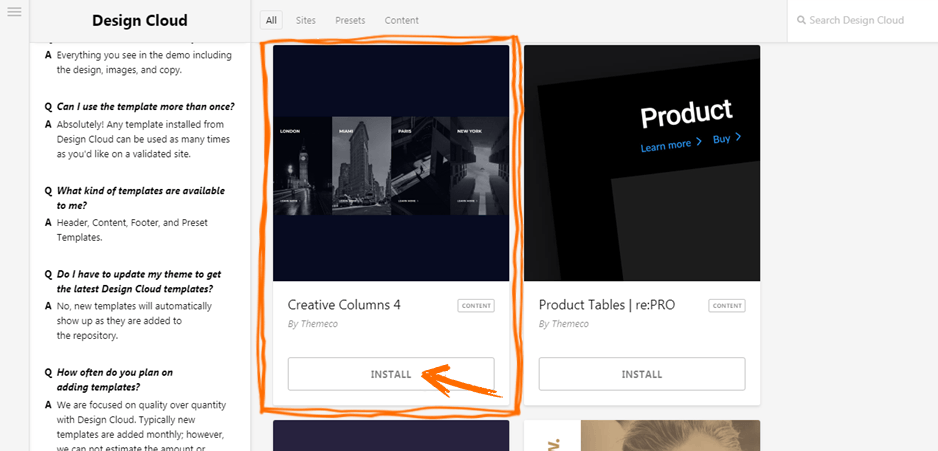This screenshot has height=451, width=938.
Task: Click answer Everything you see in the demo
Action: (x=144, y=62)
